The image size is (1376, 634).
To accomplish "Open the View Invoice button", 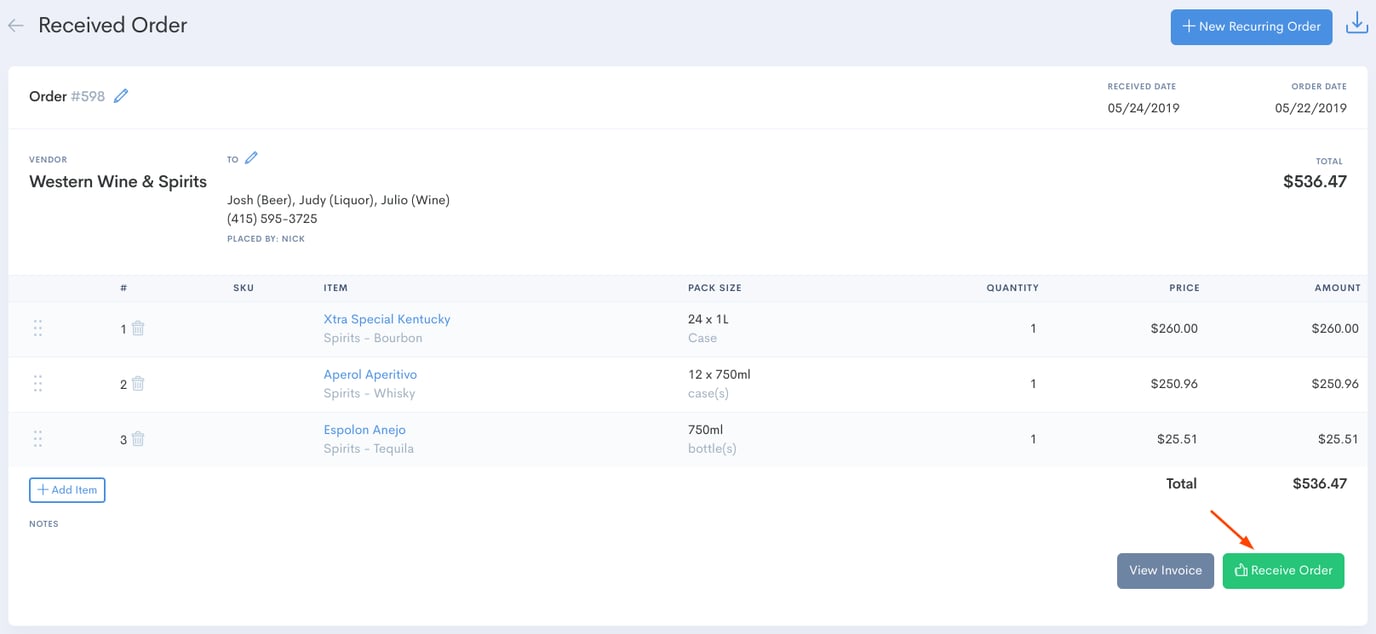I will point(1165,570).
